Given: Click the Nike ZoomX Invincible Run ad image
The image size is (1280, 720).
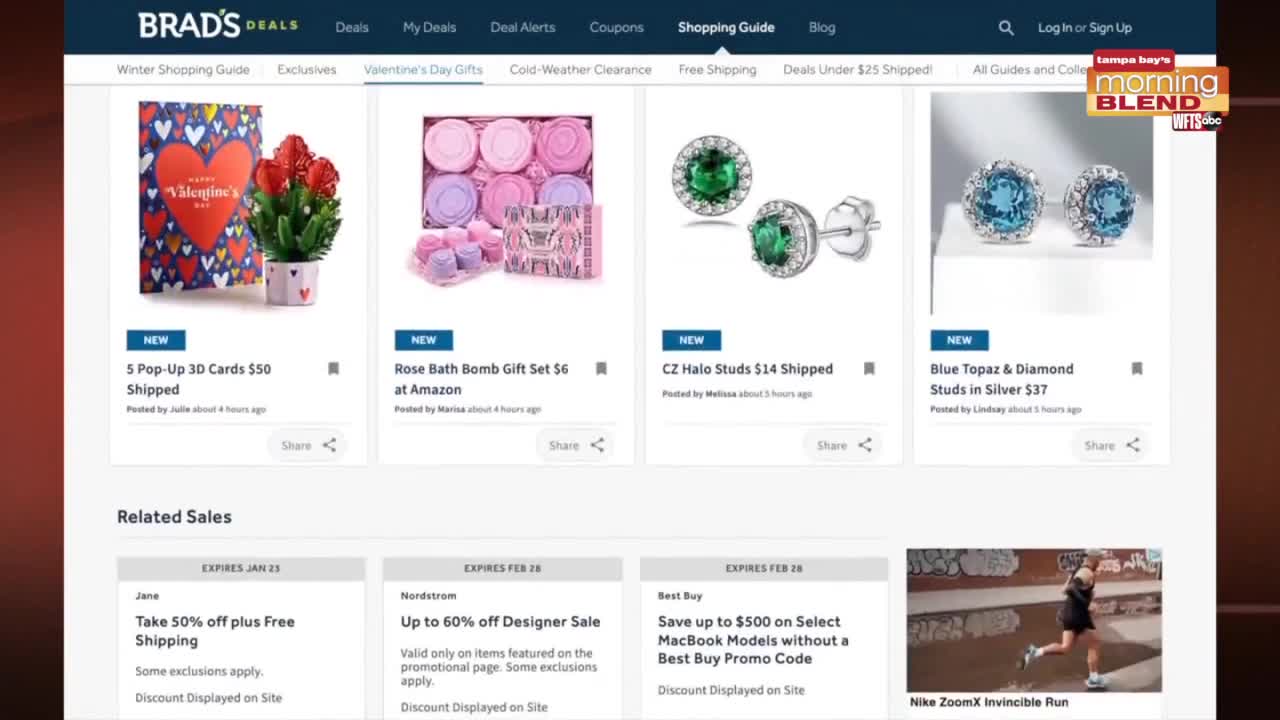Looking at the screenshot, I should tap(1034, 620).
